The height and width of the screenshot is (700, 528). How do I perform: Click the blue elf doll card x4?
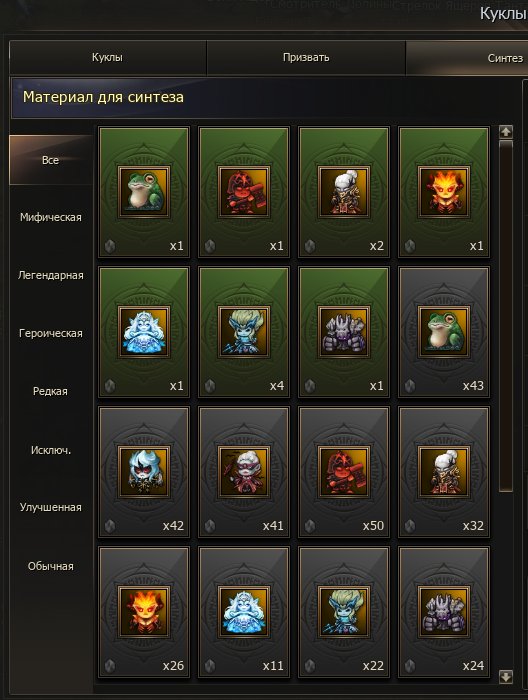pyautogui.click(x=244, y=332)
